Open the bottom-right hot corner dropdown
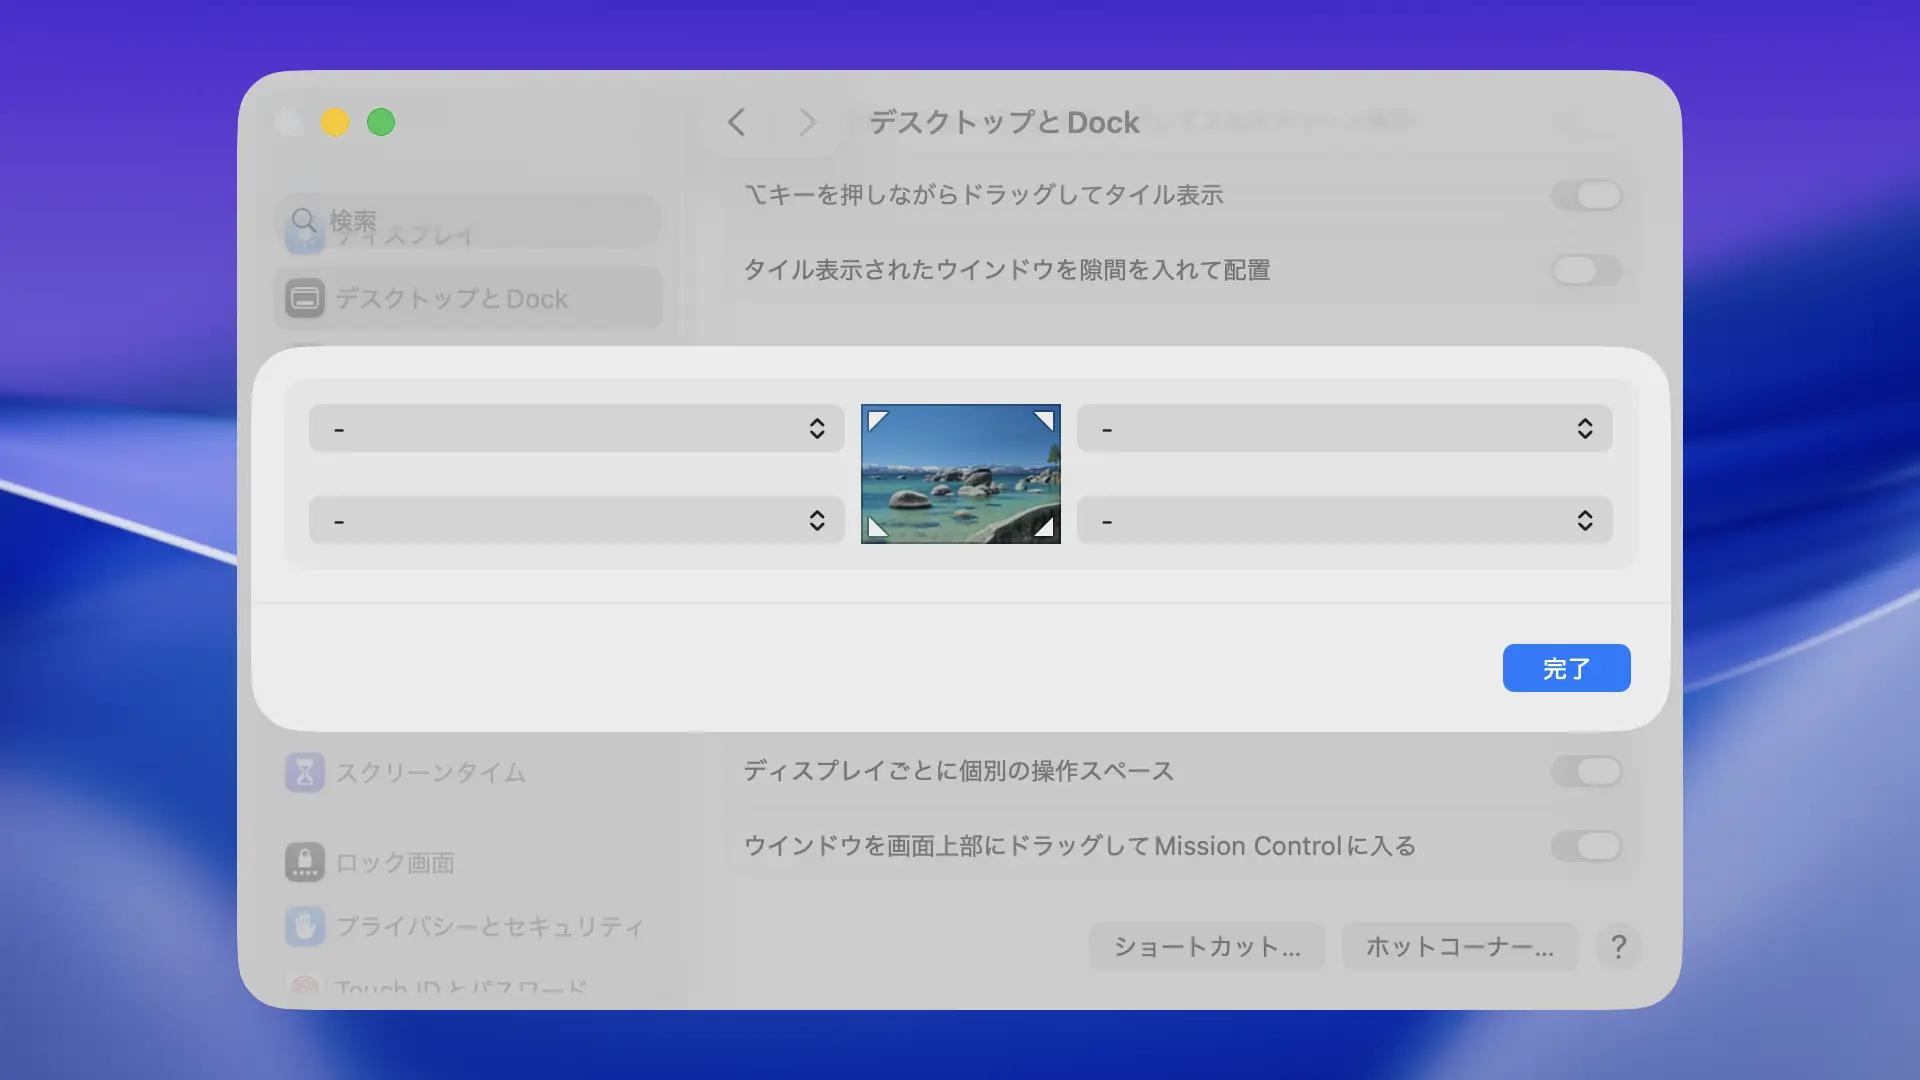Image resolution: width=1920 pixels, height=1080 pixels. (x=1344, y=520)
